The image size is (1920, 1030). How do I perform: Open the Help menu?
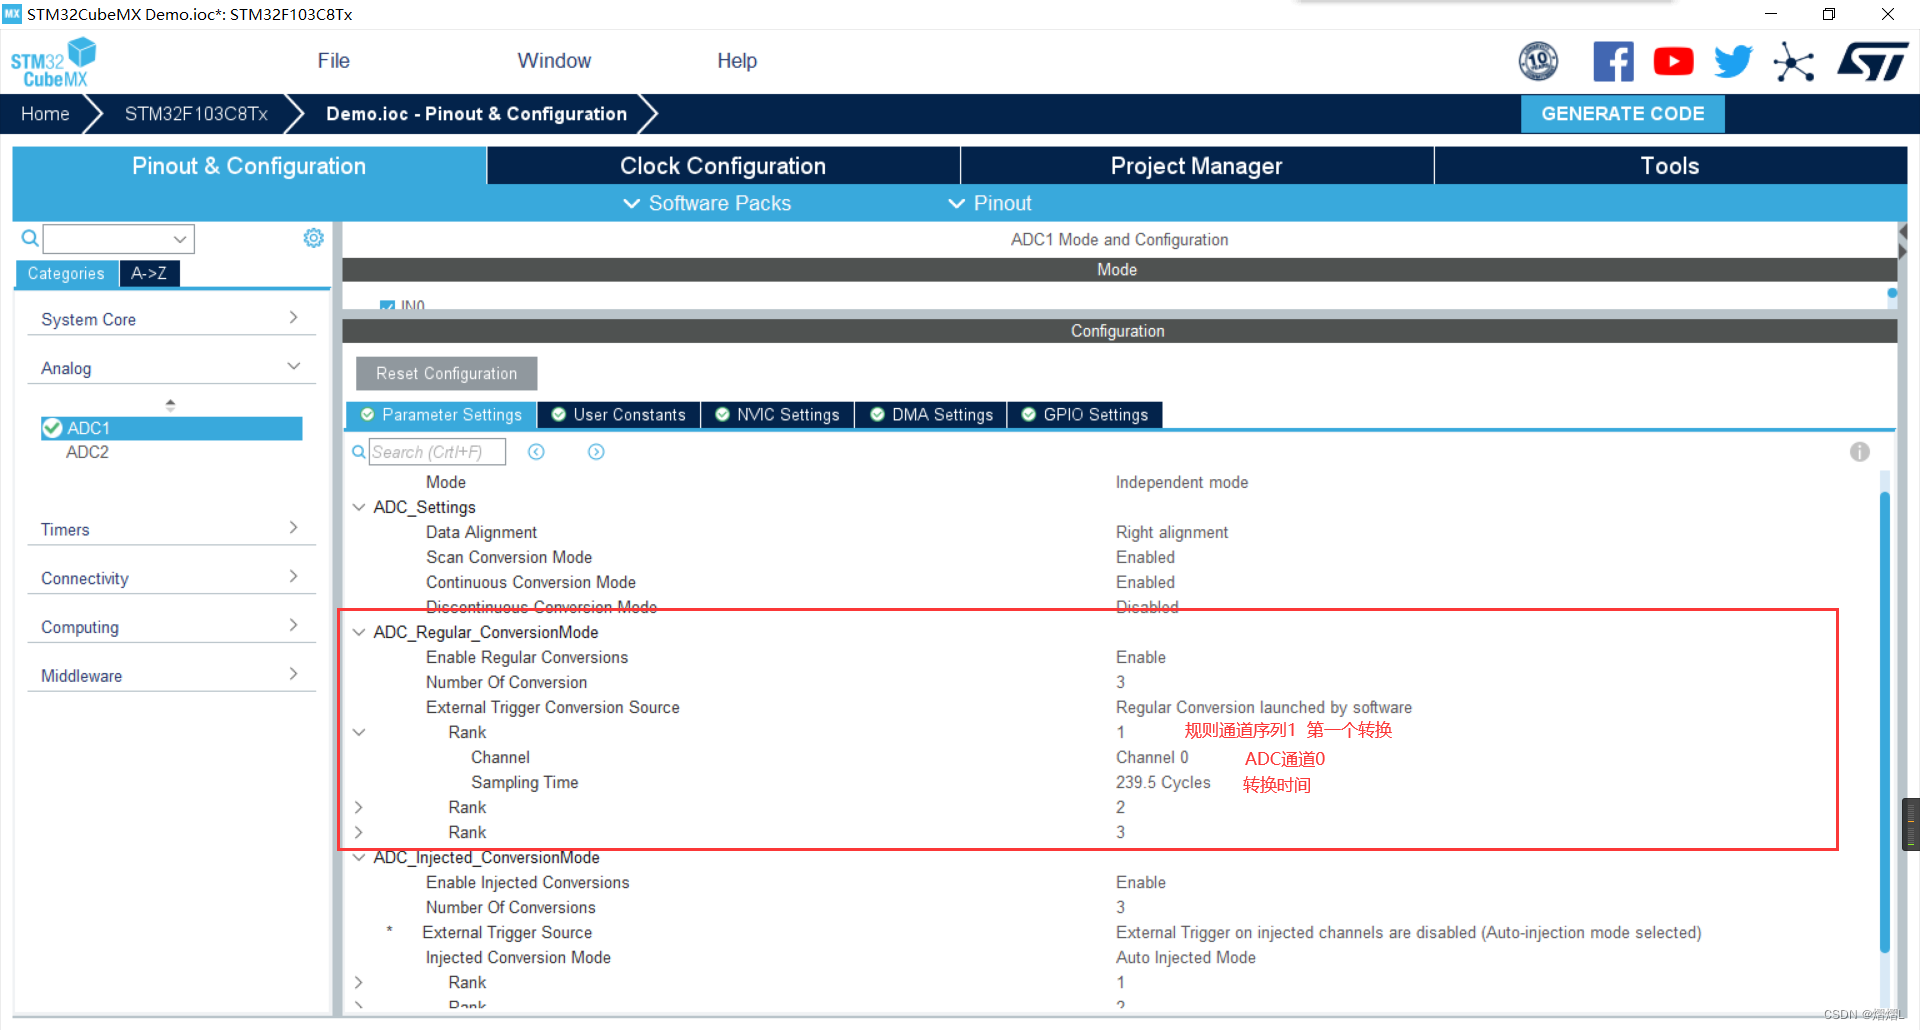[737, 61]
